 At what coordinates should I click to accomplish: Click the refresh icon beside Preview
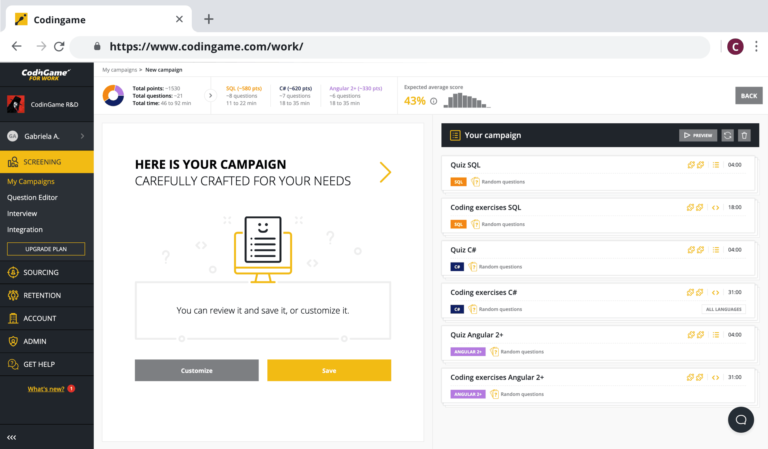click(x=727, y=135)
